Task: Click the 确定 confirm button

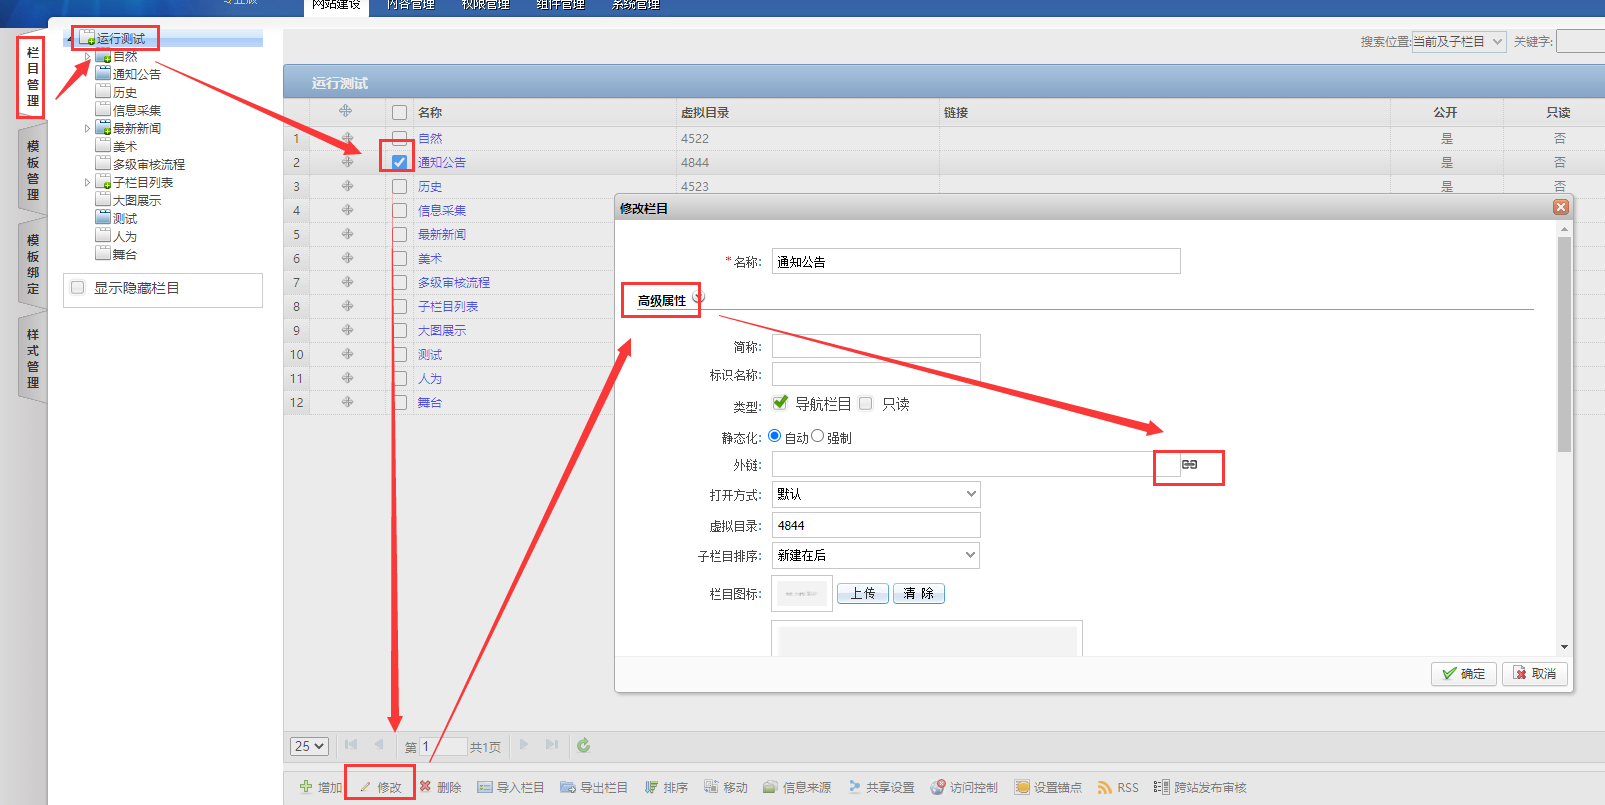Action: click(1463, 674)
